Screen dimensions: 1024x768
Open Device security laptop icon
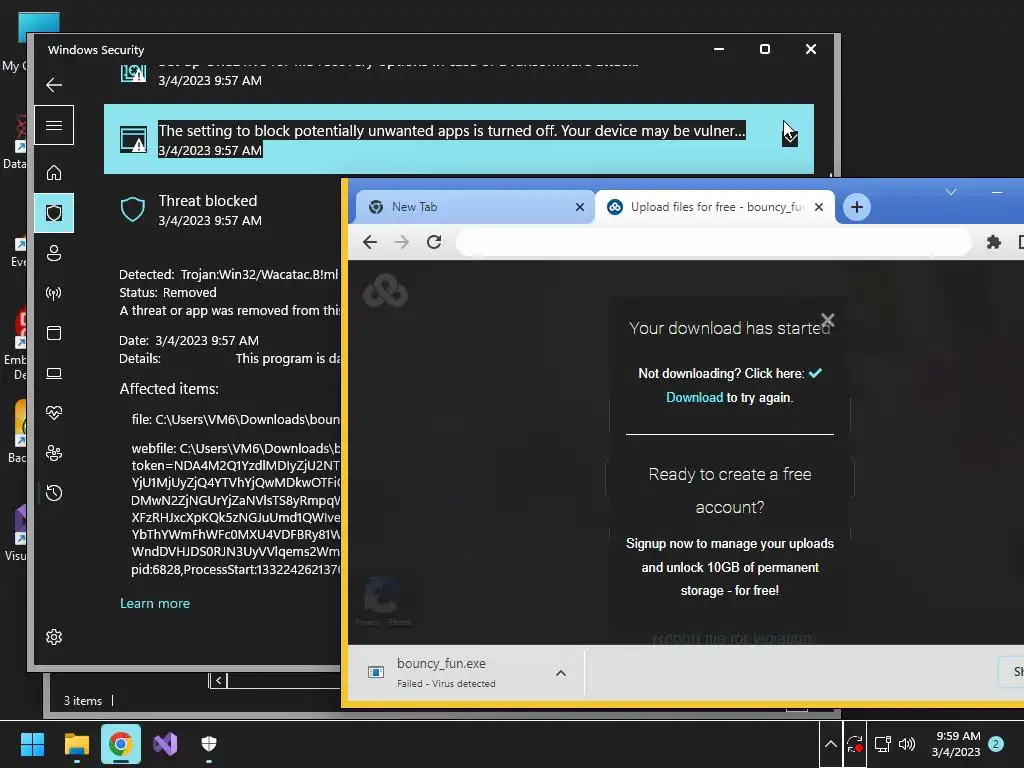click(x=54, y=373)
